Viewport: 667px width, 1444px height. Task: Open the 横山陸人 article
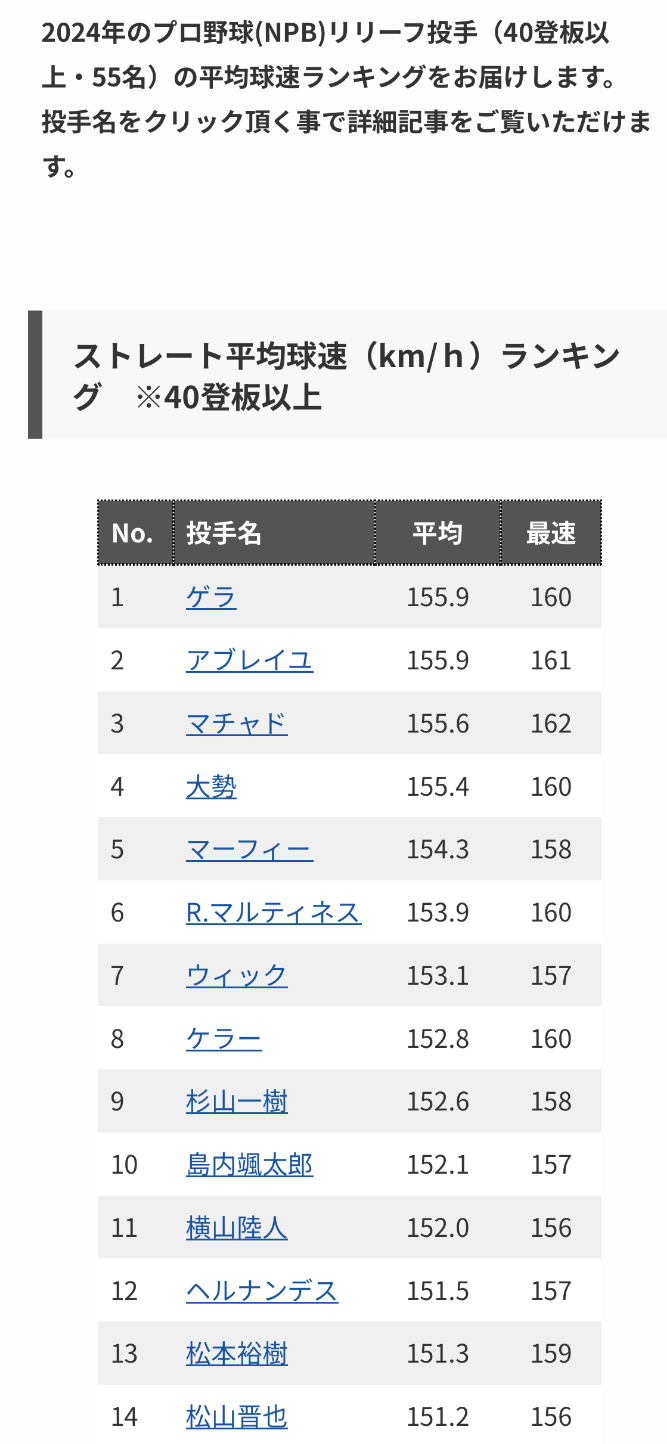(x=236, y=1228)
